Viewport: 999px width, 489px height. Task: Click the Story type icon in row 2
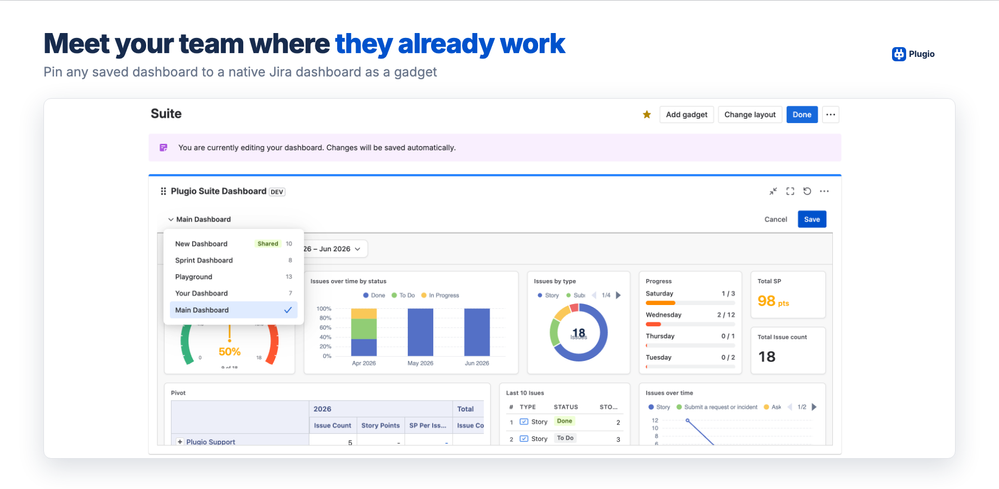pyautogui.click(x=524, y=439)
